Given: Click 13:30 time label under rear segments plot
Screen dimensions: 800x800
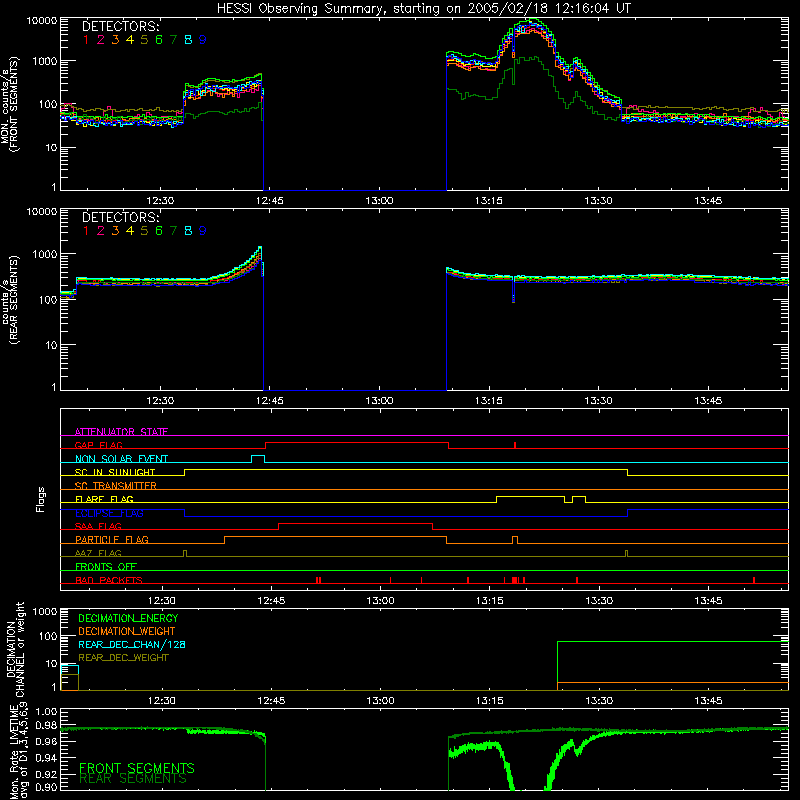Looking at the screenshot, I should [x=598, y=401].
